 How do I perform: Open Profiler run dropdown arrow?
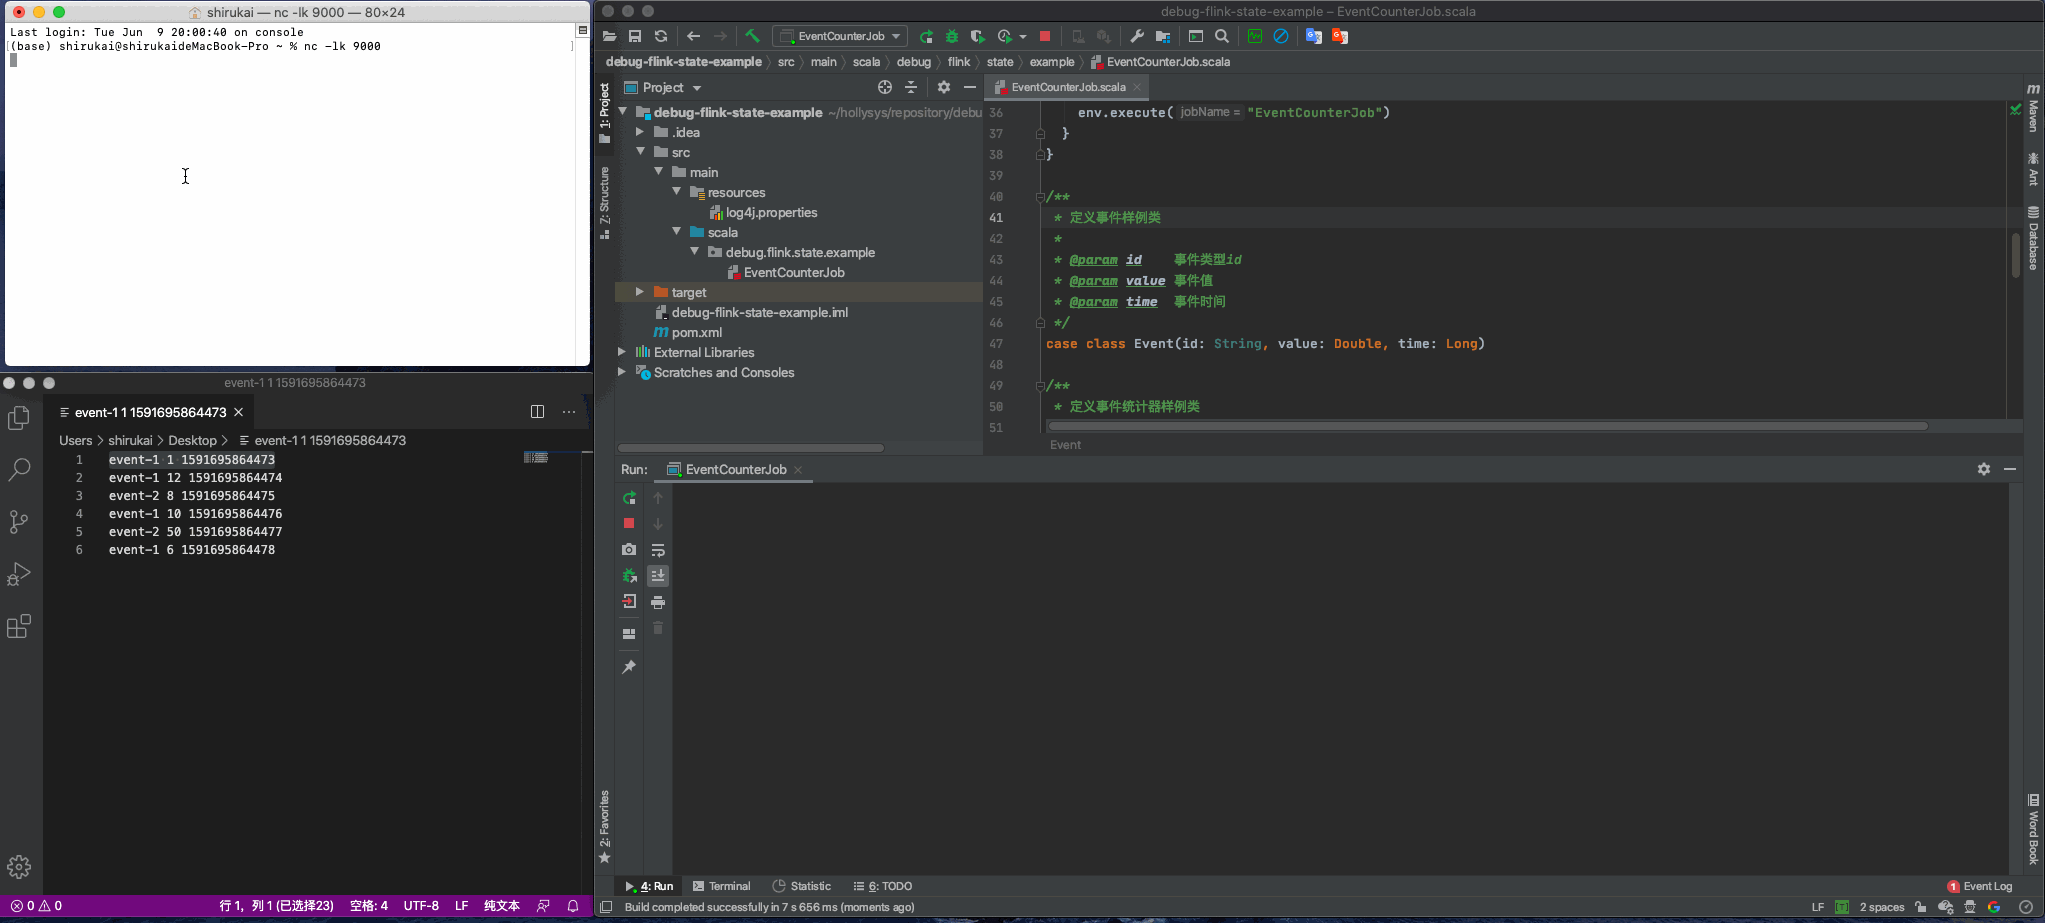[x=1023, y=37]
